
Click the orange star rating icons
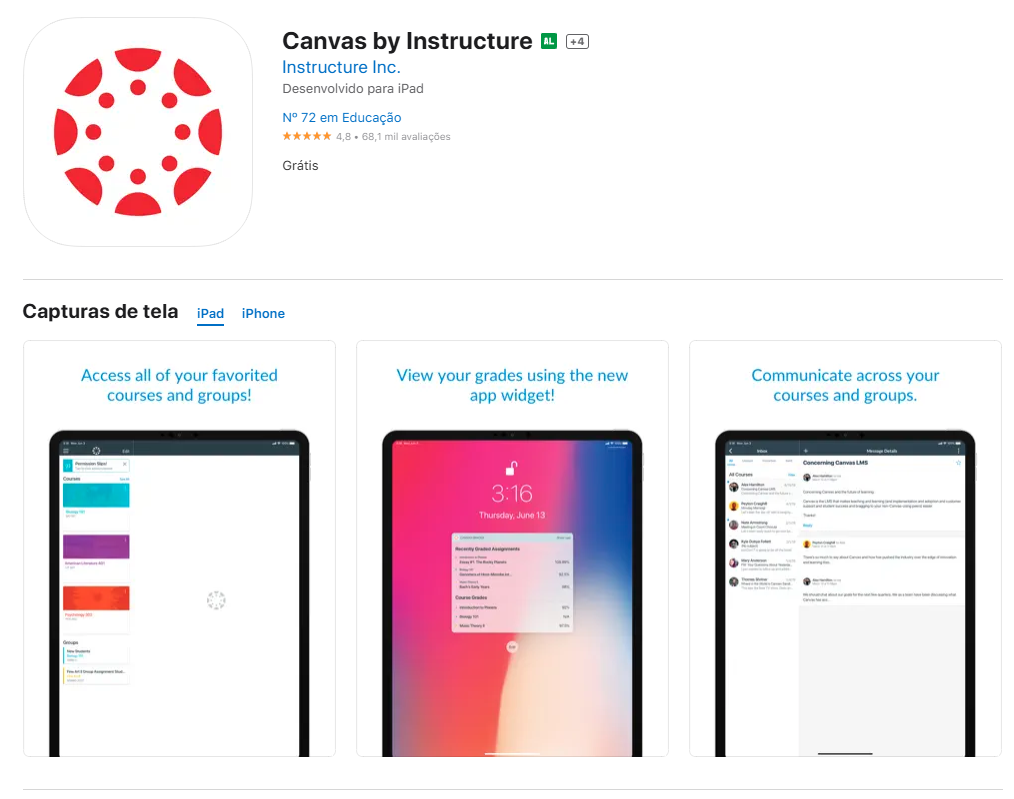pos(307,136)
